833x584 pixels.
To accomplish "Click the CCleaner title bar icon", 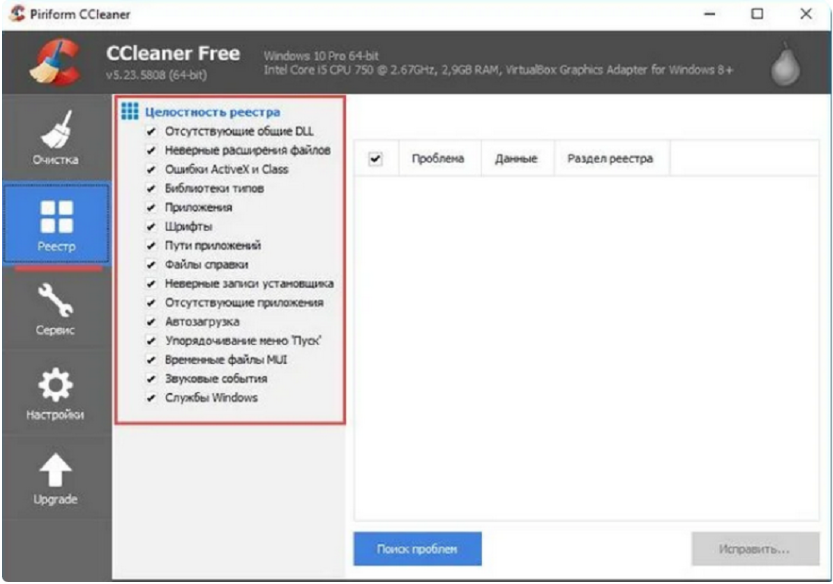I will pyautogui.click(x=18, y=13).
